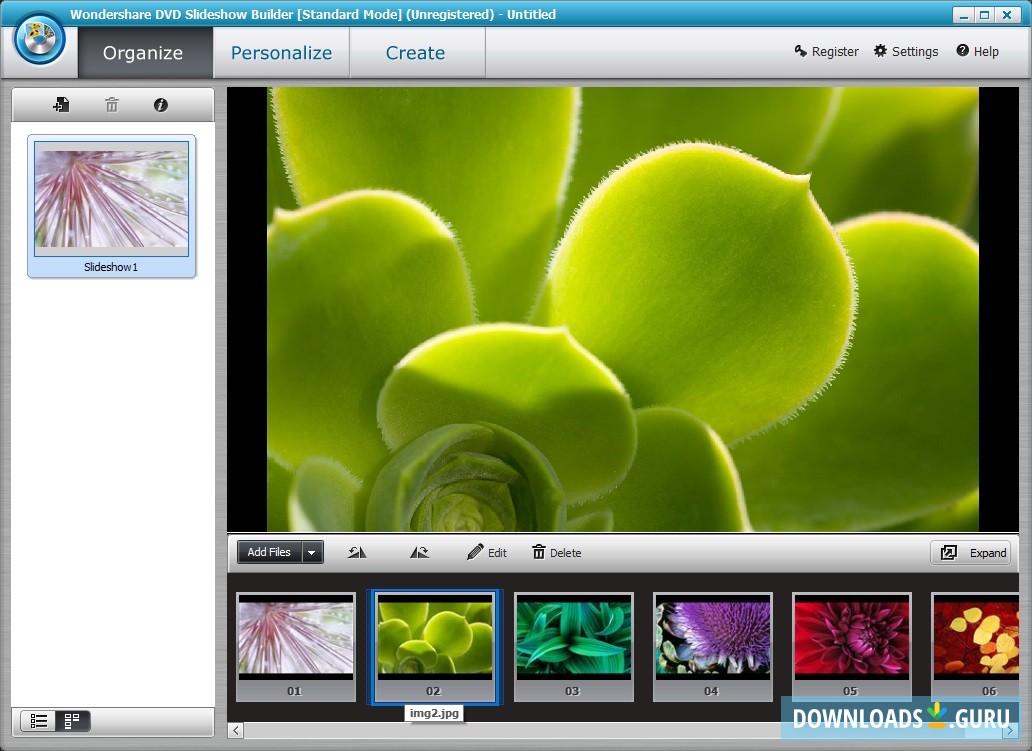Open the Add Files dropdown arrow

coord(311,551)
